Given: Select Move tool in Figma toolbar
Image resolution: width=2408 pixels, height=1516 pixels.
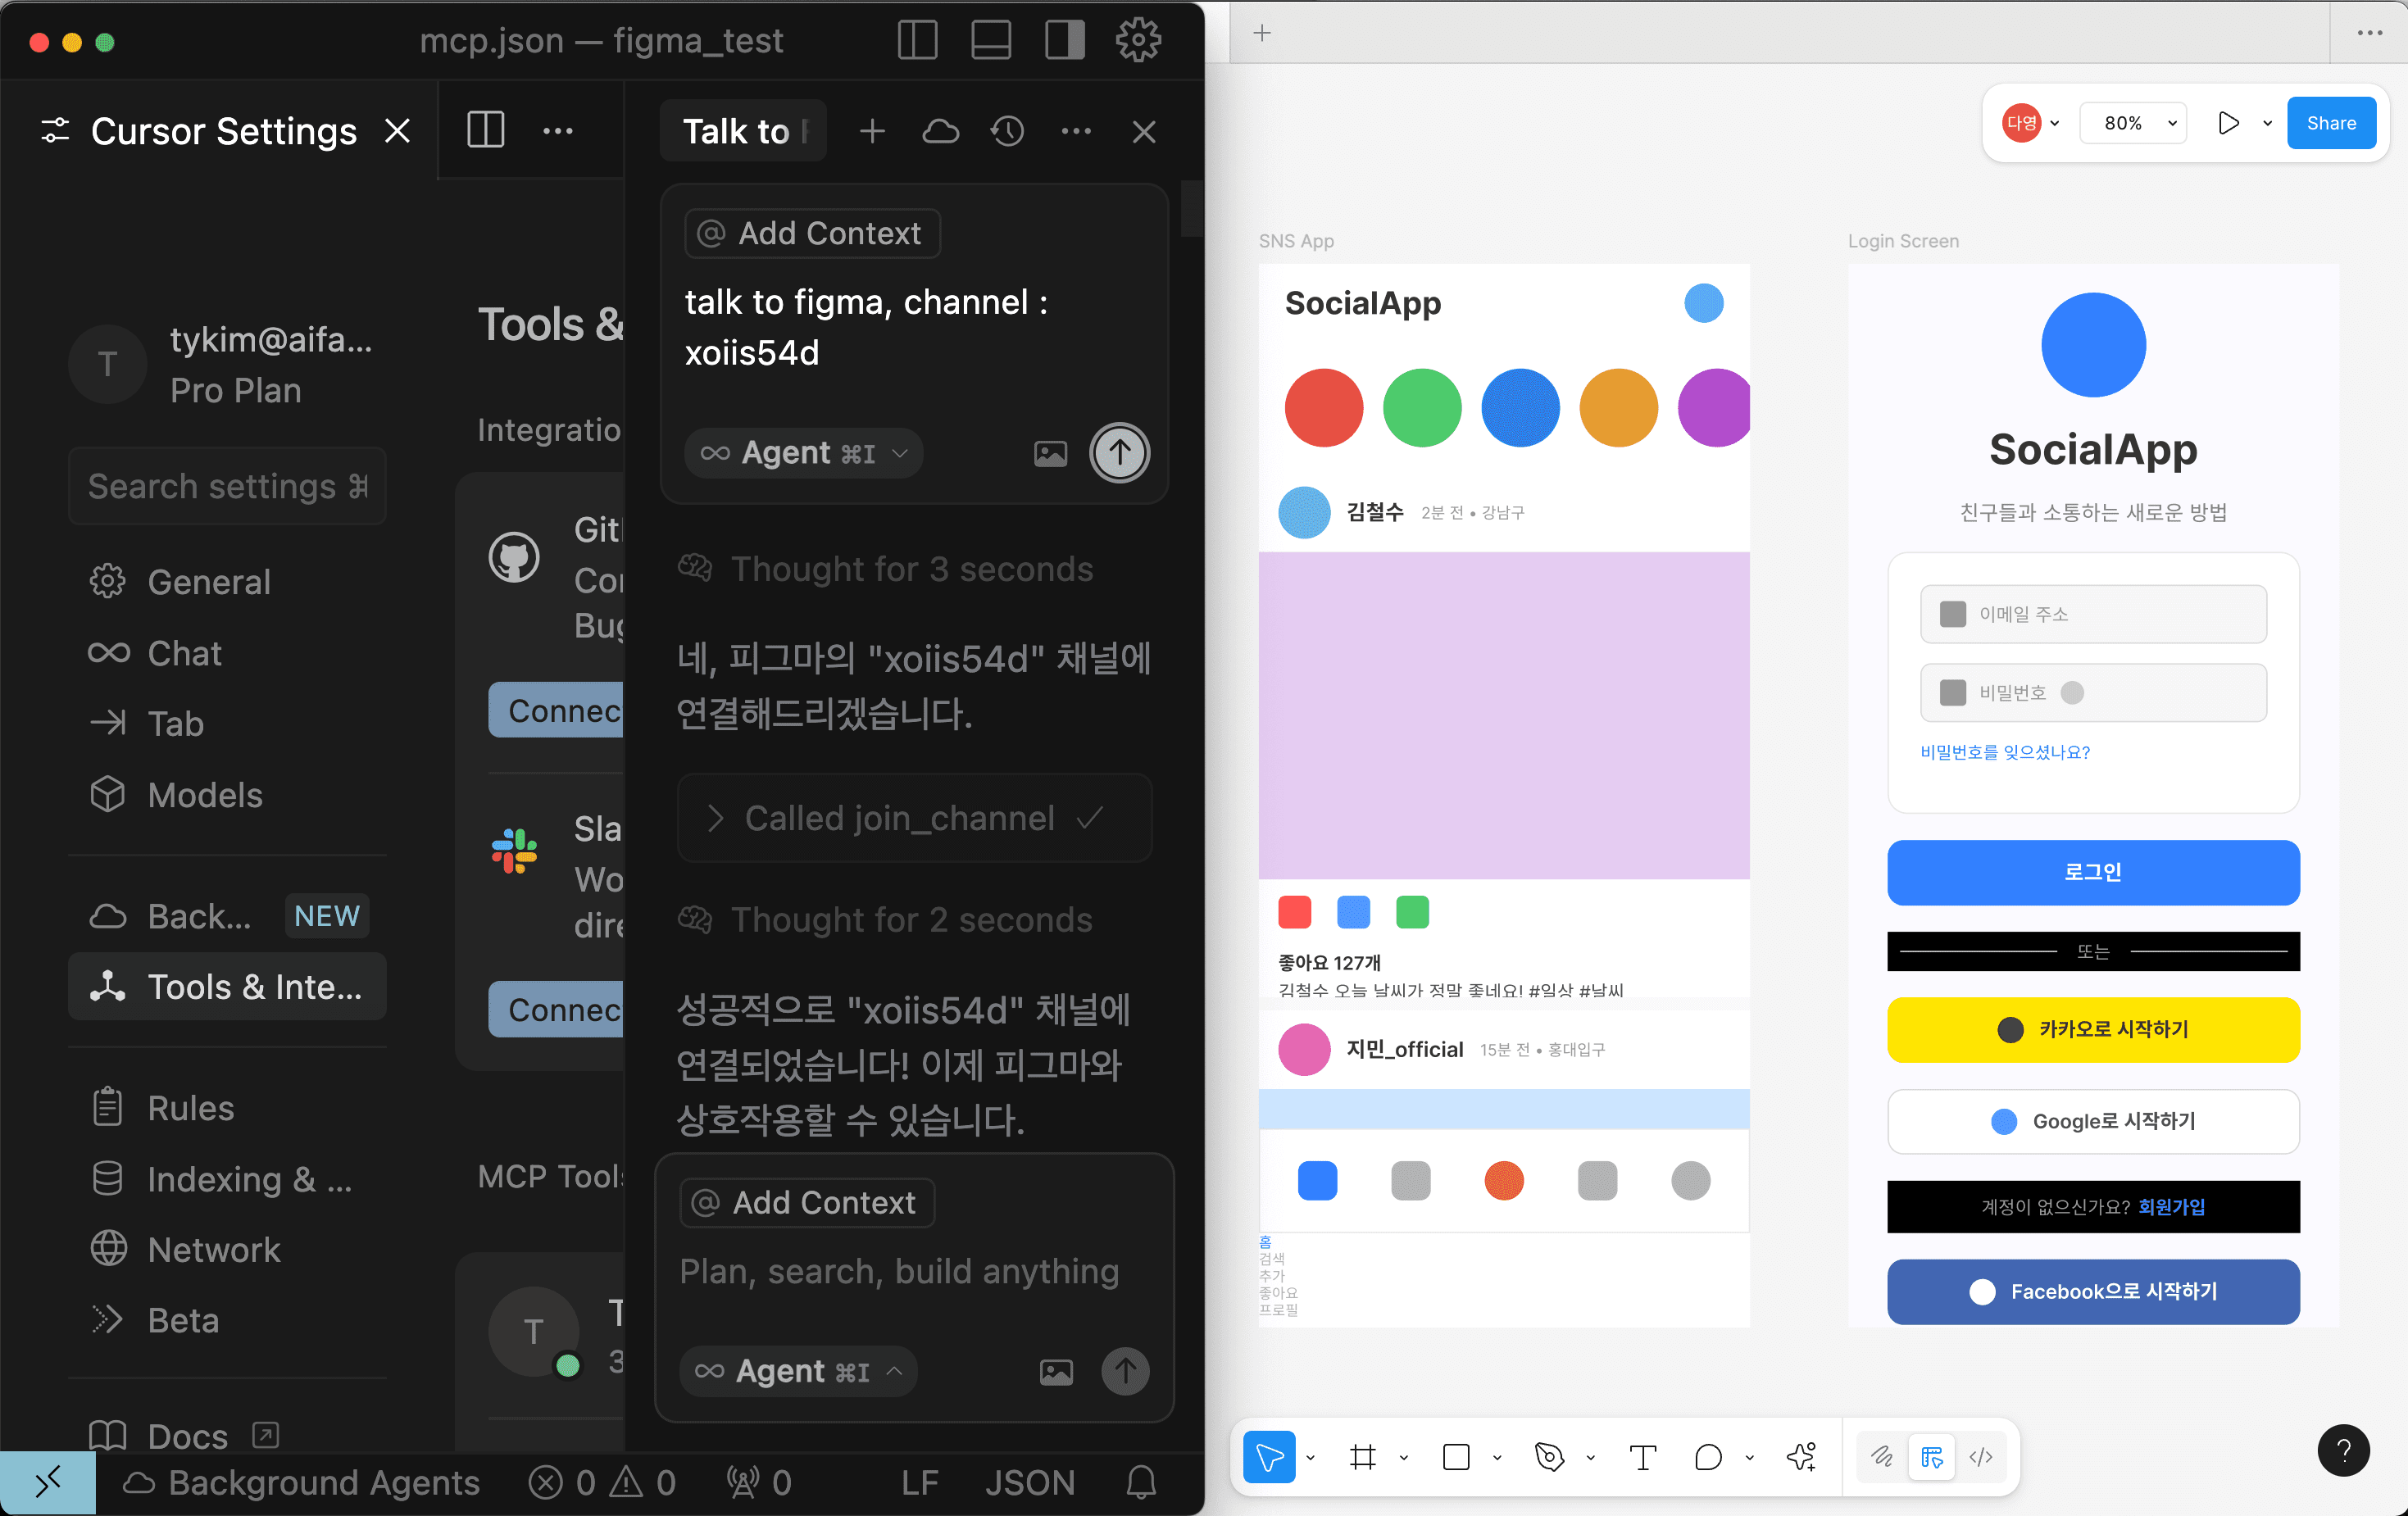Looking at the screenshot, I should [1269, 1457].
